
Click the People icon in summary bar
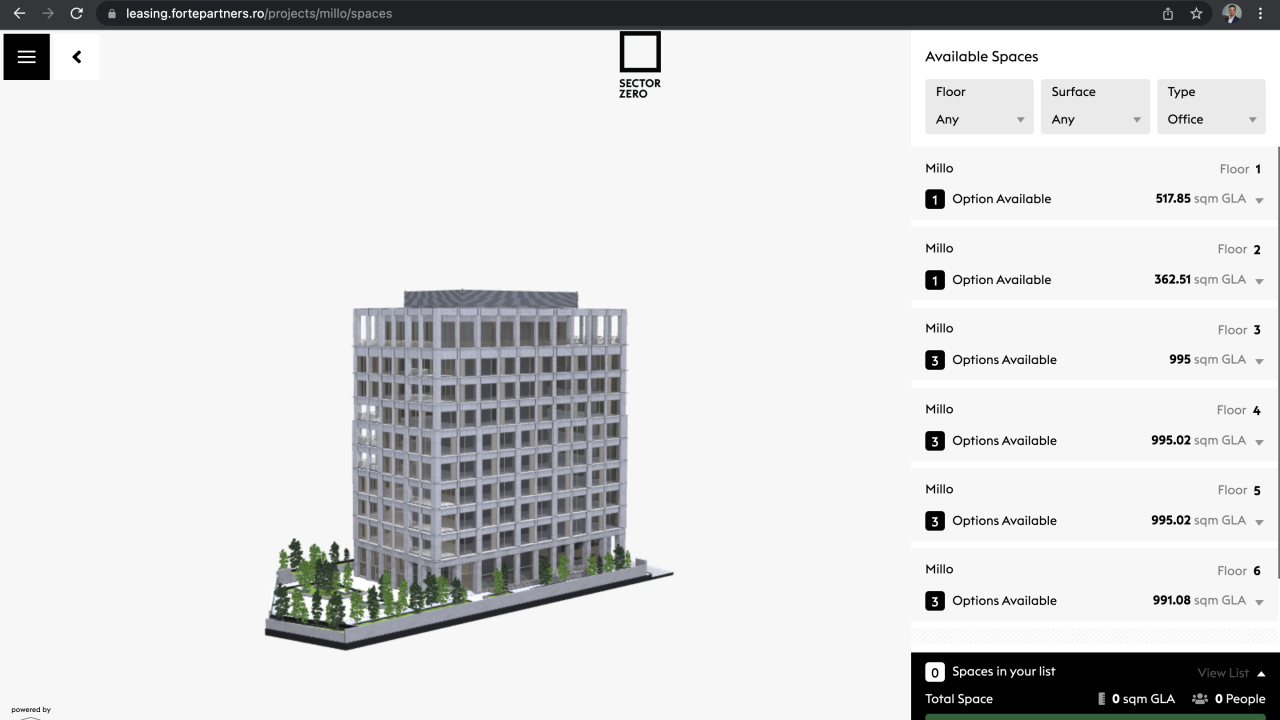[1197, 699]
